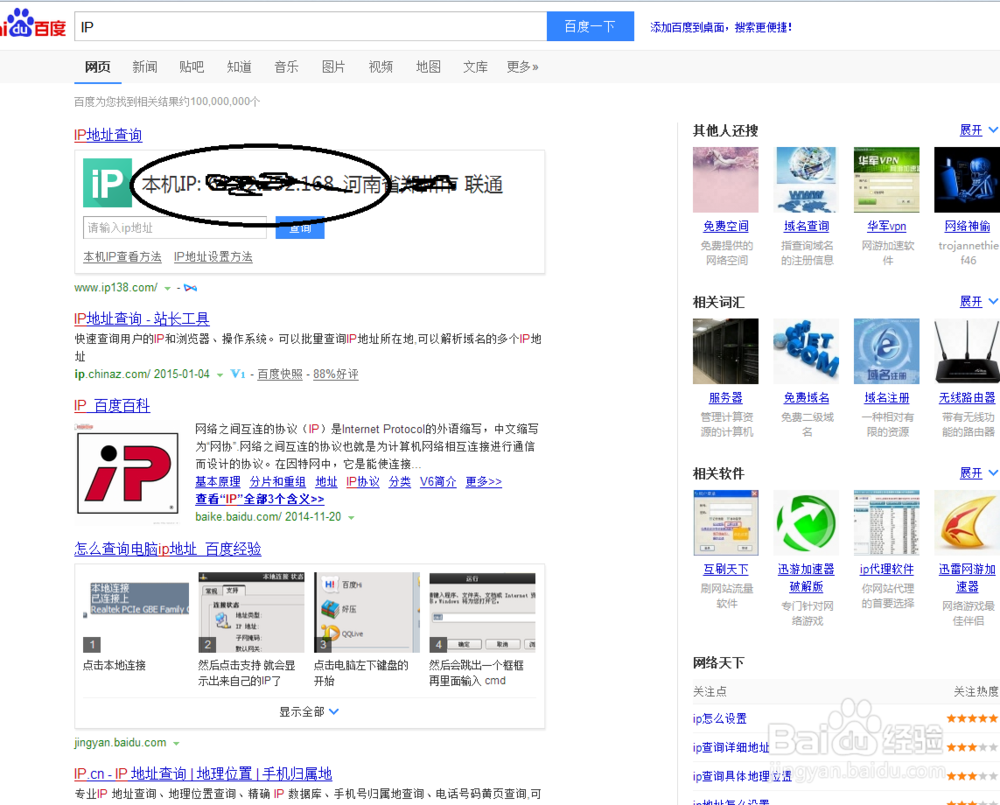Open the Baidu logo homepage link
This screenshot has height=805, width=1000.
pos(33,25)
